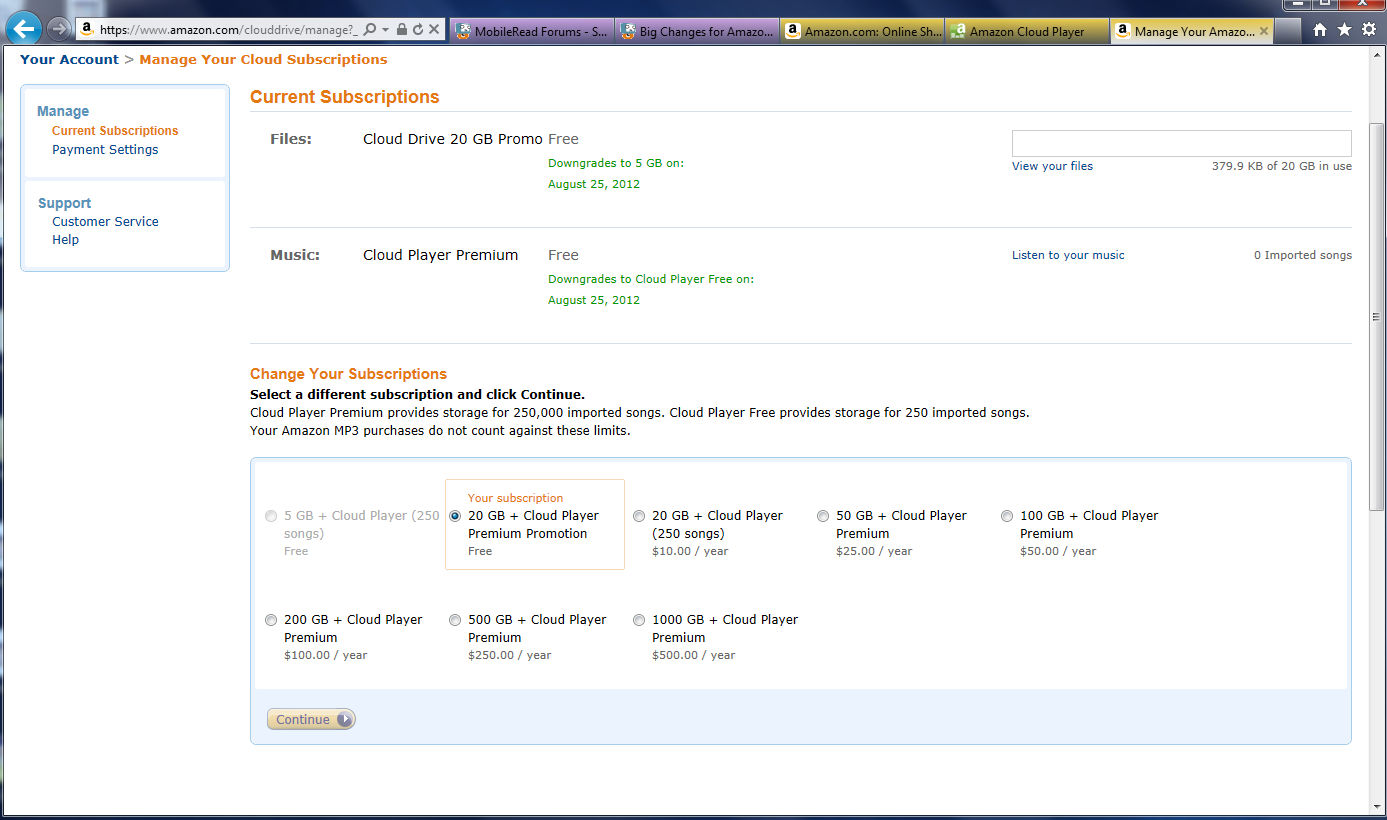This screenshot has width=1387, height=820.
Task: Click the View your files link
Action: [x=1052, y=166]
